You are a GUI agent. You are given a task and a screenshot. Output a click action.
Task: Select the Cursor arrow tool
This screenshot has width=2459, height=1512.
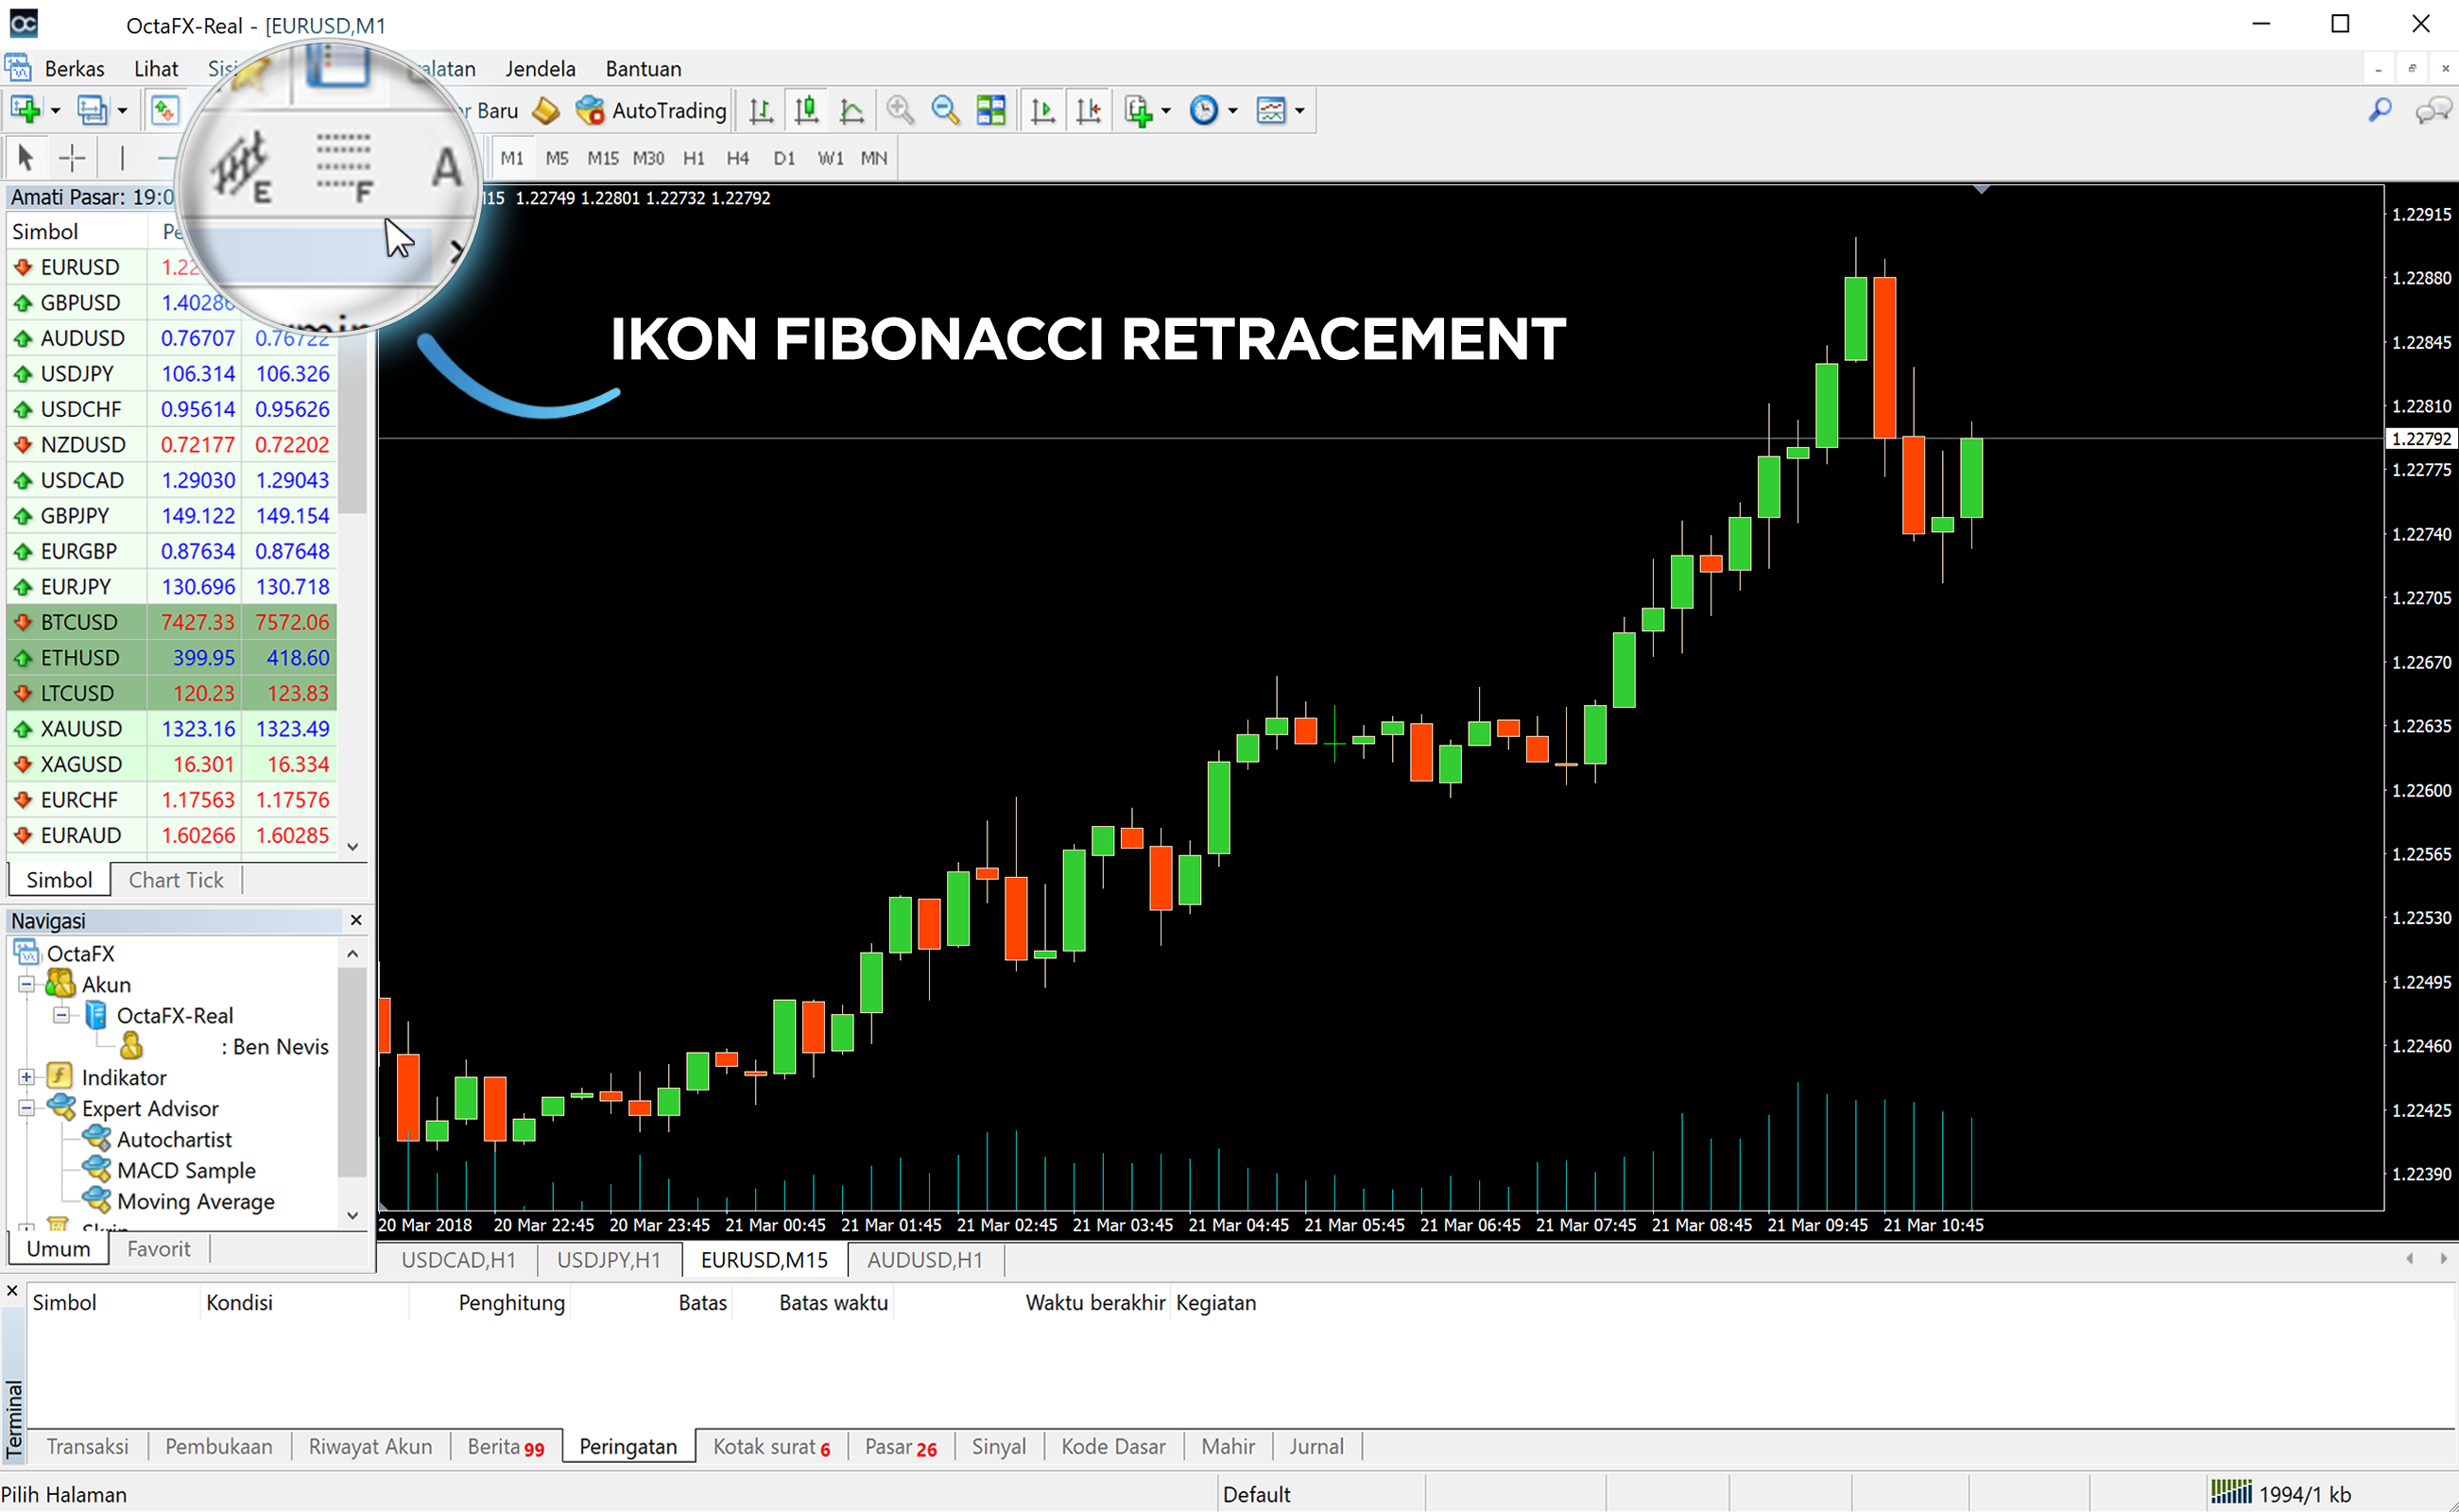pyautogui.click(x=26, y=157)
